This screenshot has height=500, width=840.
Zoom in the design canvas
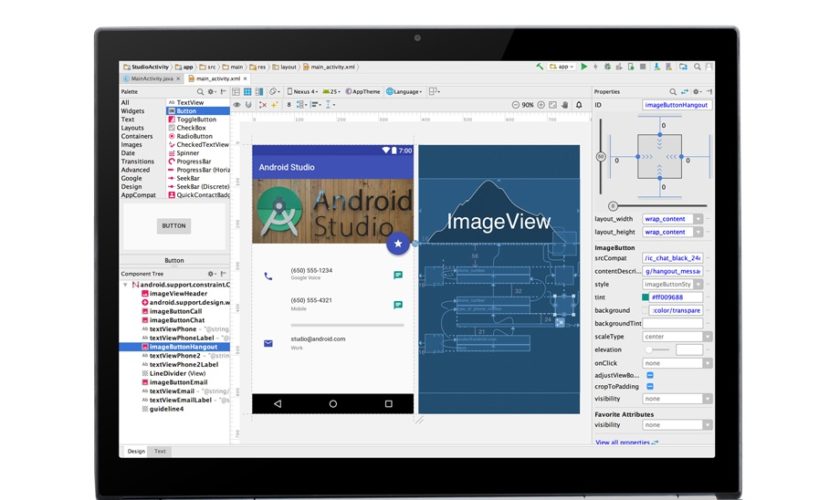539,104
